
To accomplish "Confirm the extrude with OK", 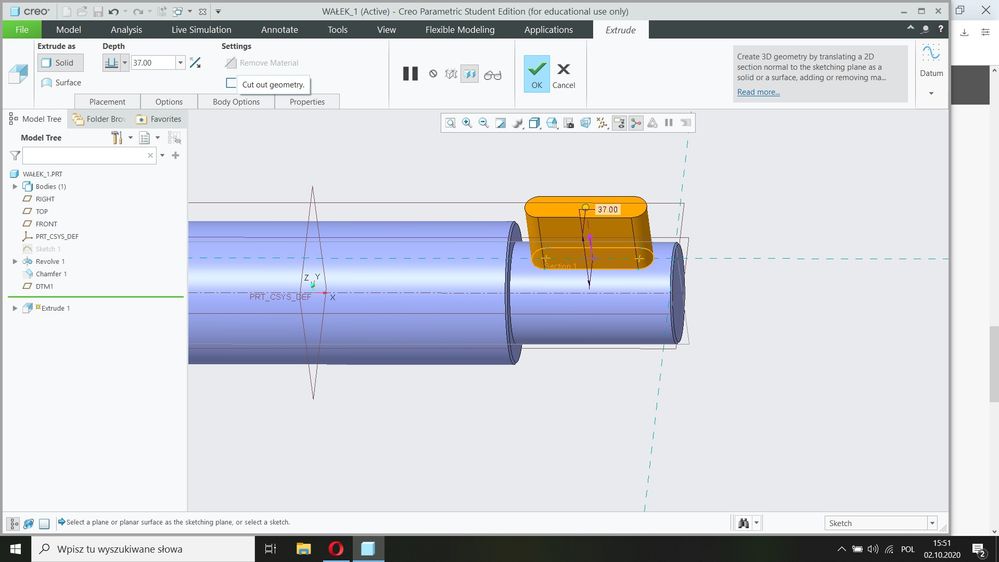I will 536,73.
